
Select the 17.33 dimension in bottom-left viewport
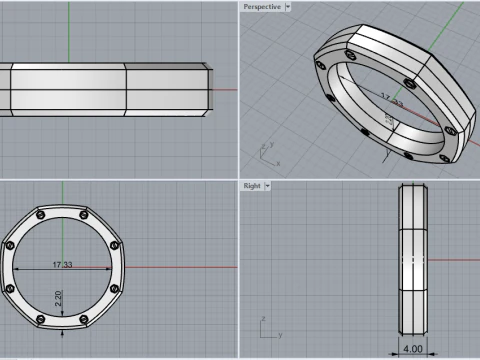pyautogui.click(x=62, y=265)
